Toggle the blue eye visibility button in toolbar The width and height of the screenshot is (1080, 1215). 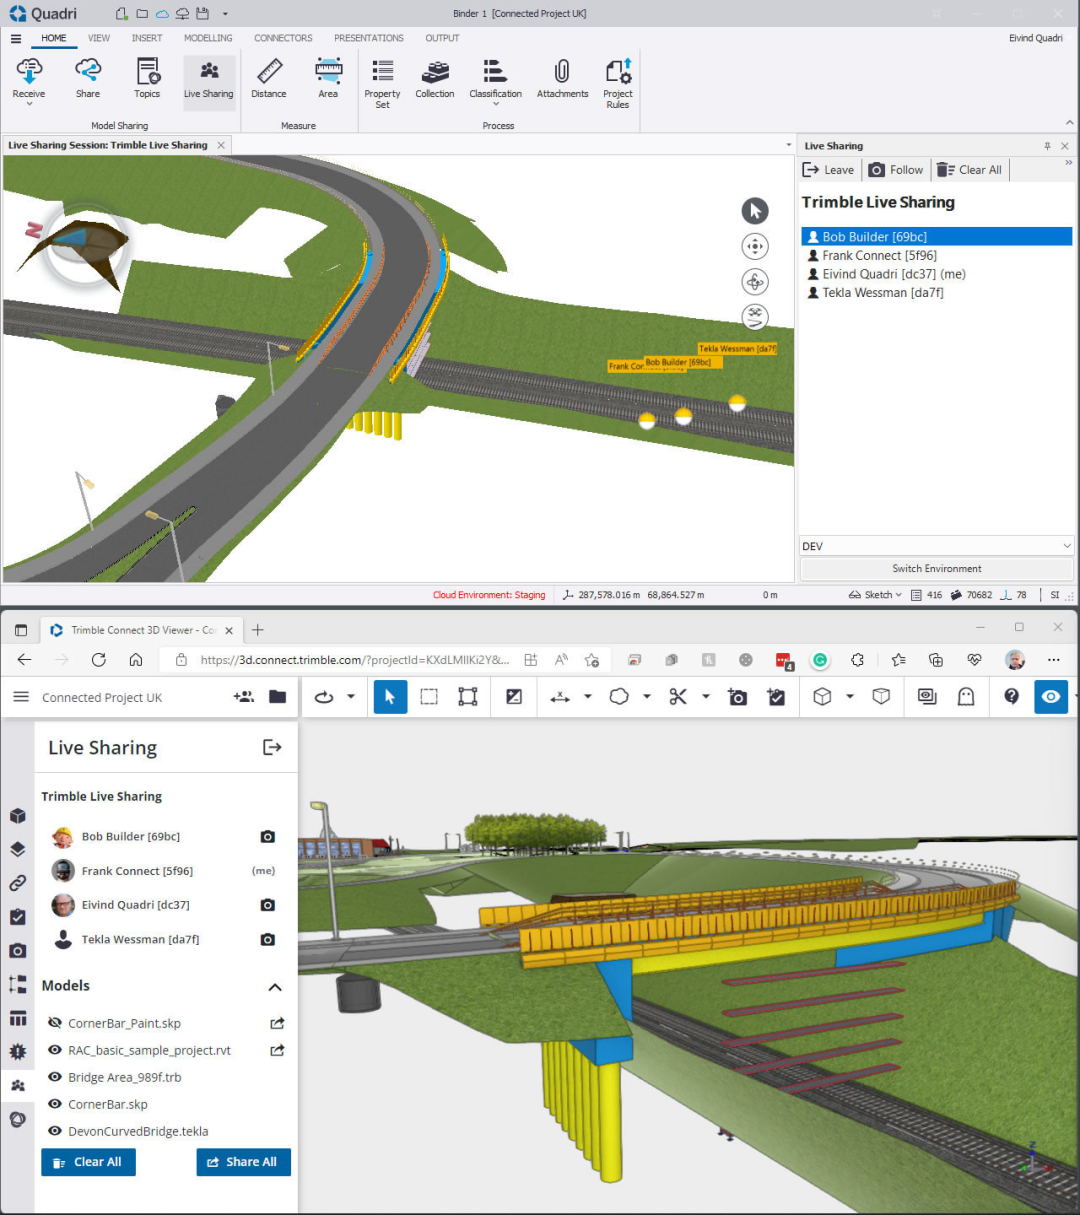[1051, 697]
